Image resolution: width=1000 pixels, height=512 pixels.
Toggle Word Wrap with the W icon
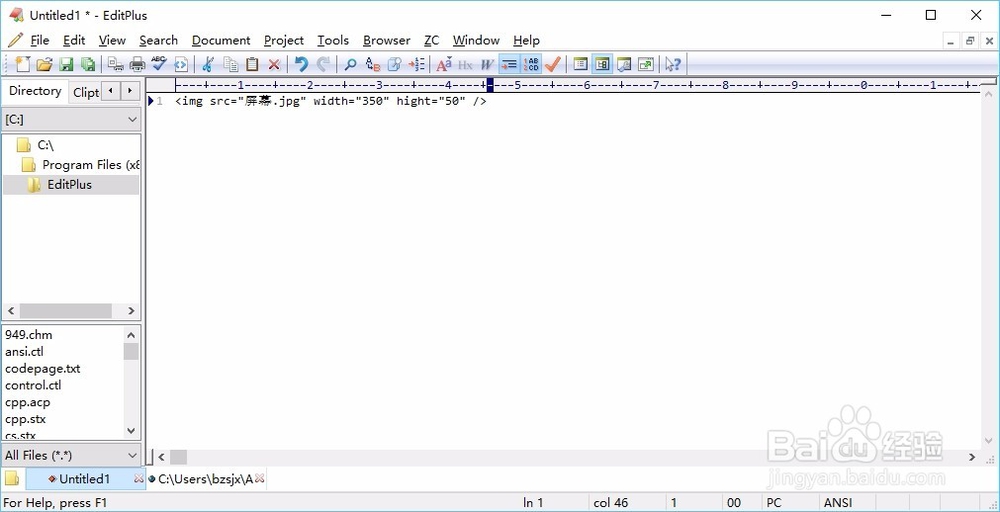click(487, 64)
